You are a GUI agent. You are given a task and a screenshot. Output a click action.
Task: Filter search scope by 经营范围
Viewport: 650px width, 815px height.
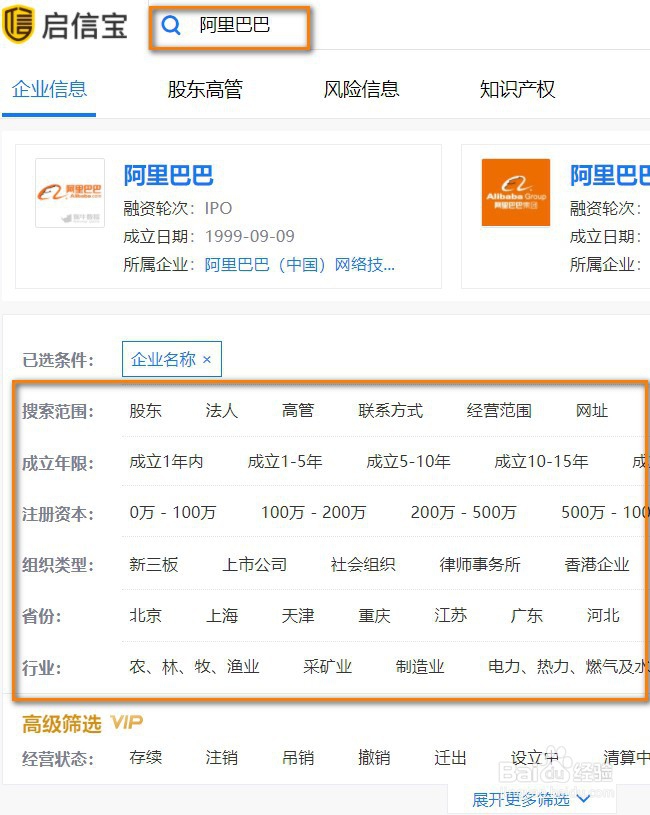click(x=499, y=411)
